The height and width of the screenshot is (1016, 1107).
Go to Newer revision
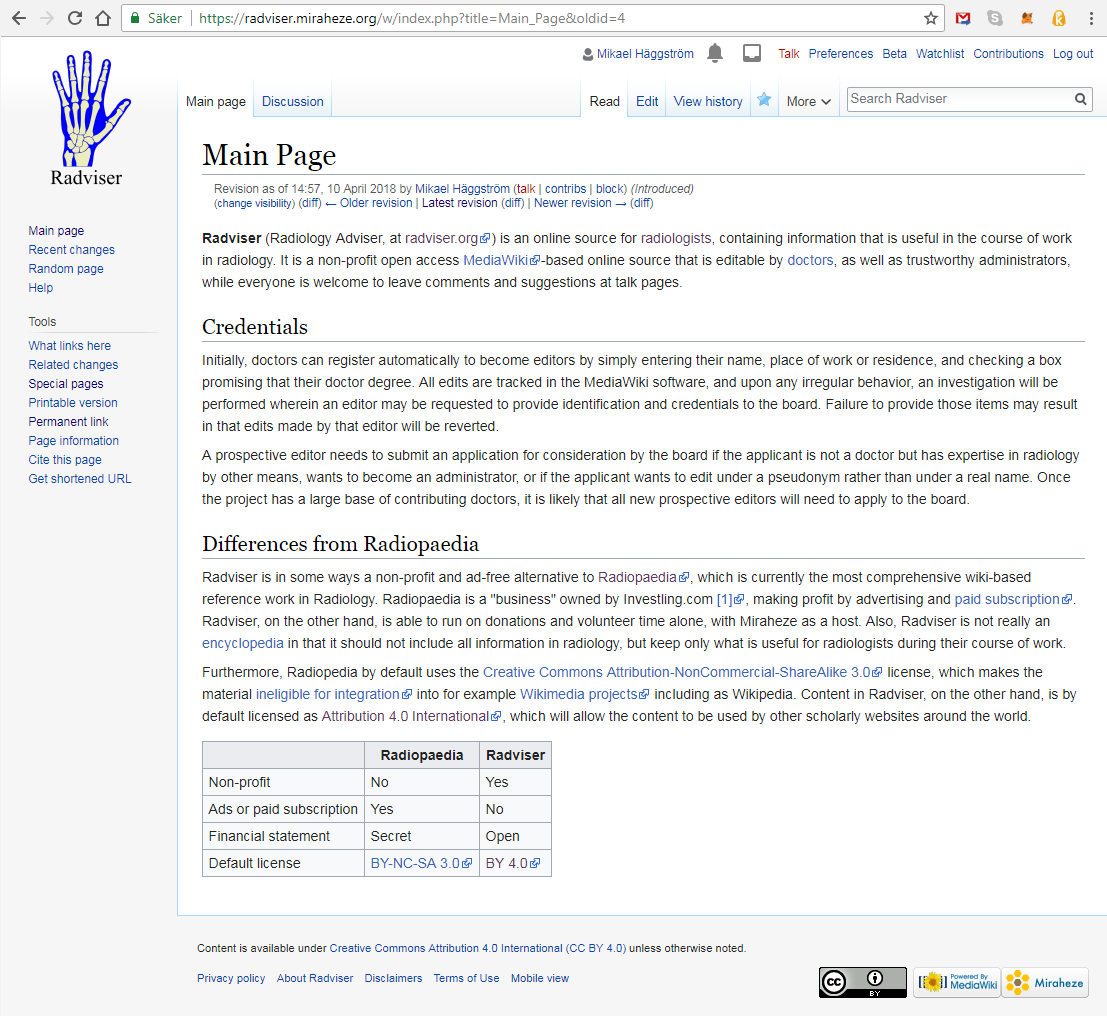click(580, 203)
